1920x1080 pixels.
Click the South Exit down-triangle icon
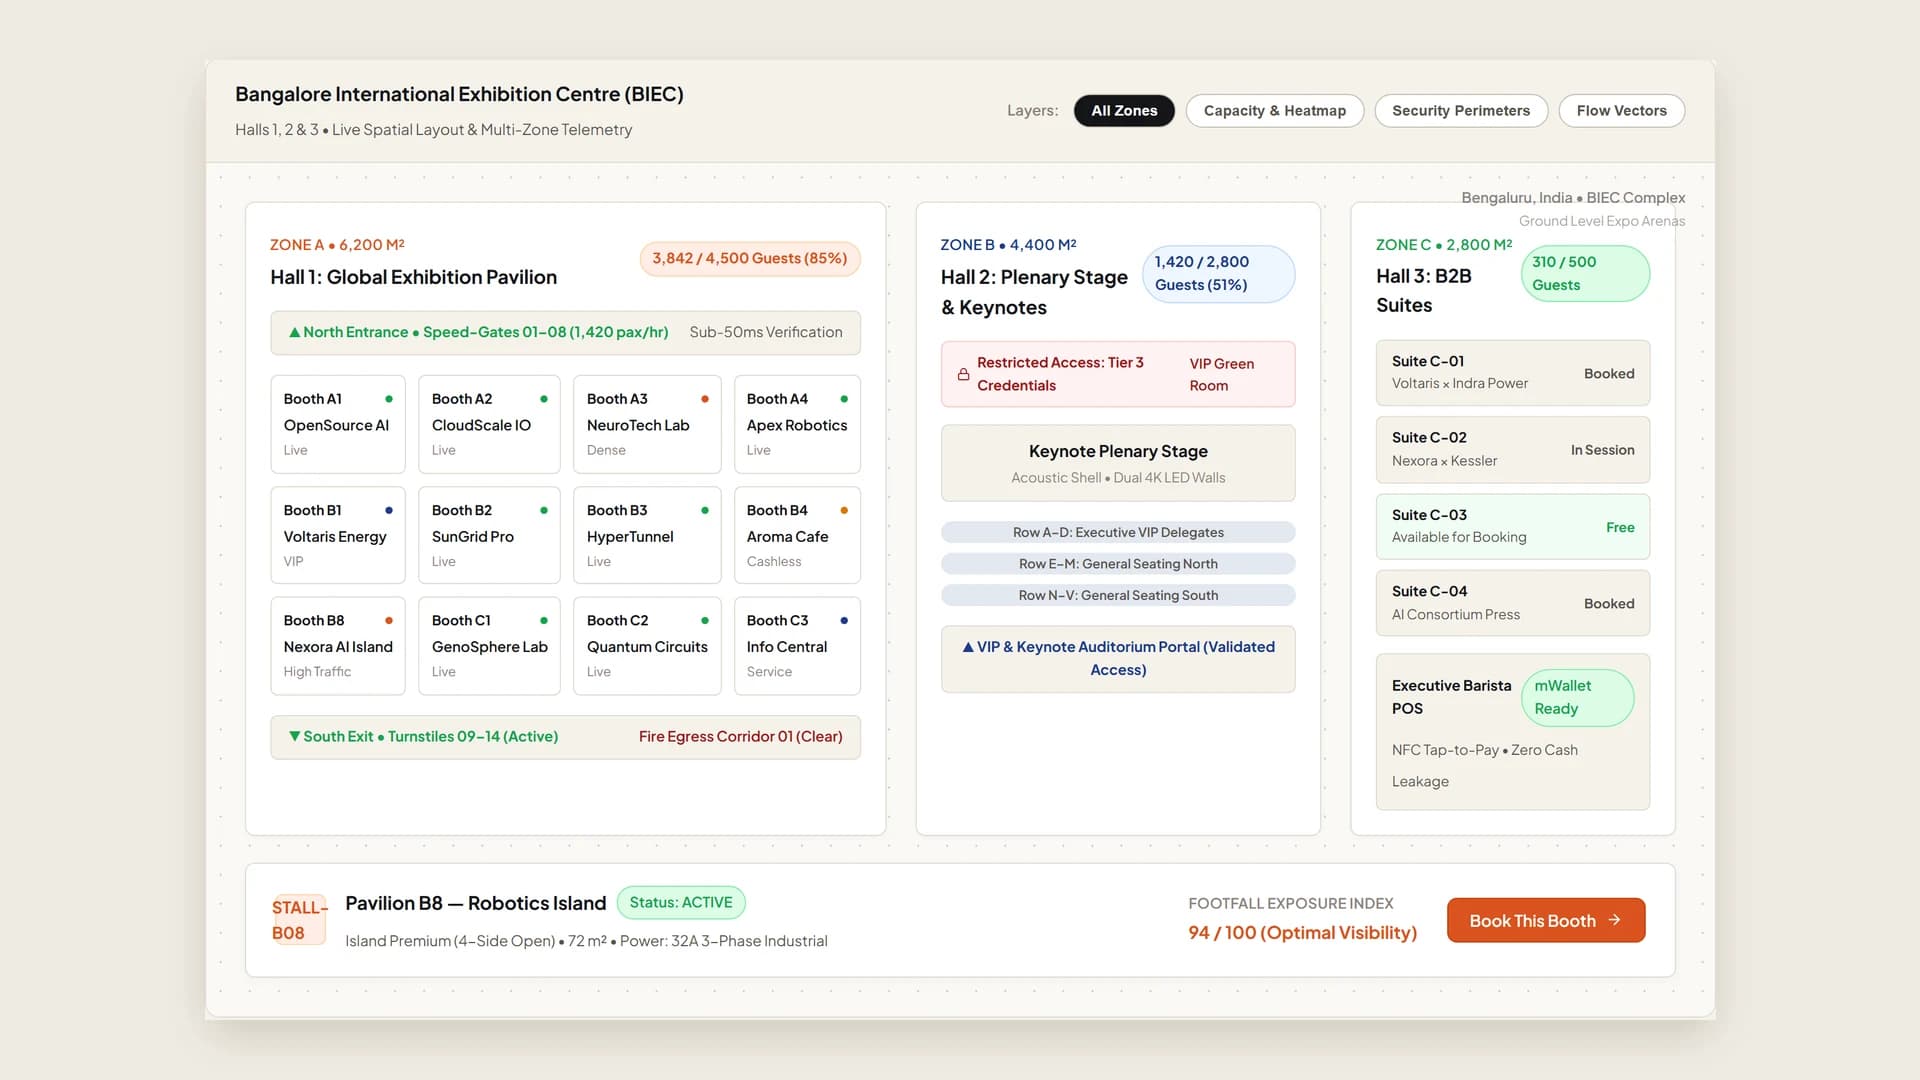295,736
